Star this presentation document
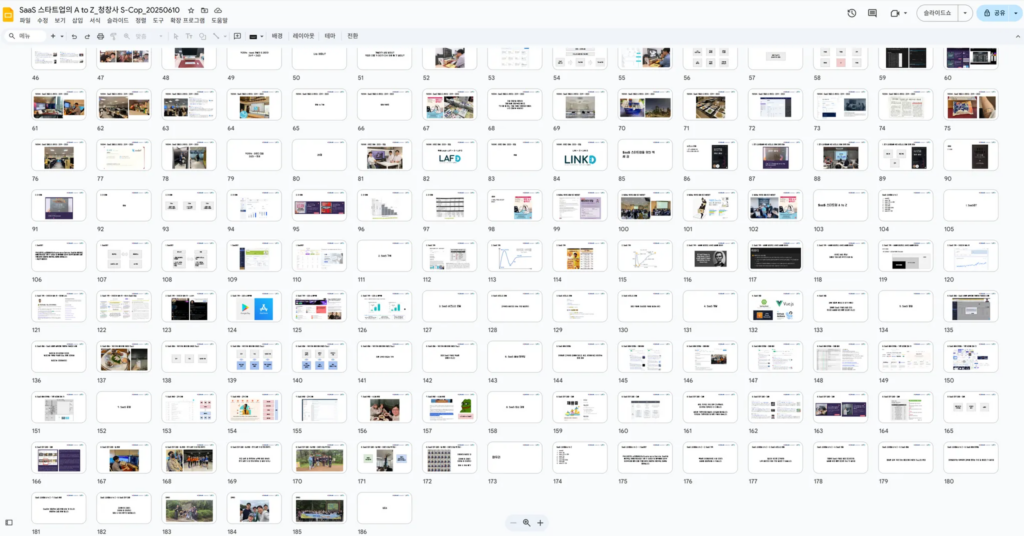 (x=191, y=9)
